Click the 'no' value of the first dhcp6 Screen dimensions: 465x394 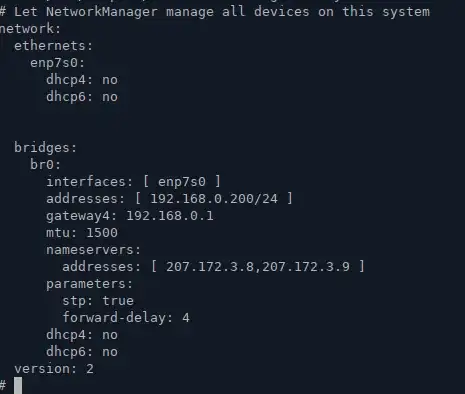pyautogui.click(x=110, y=97)
